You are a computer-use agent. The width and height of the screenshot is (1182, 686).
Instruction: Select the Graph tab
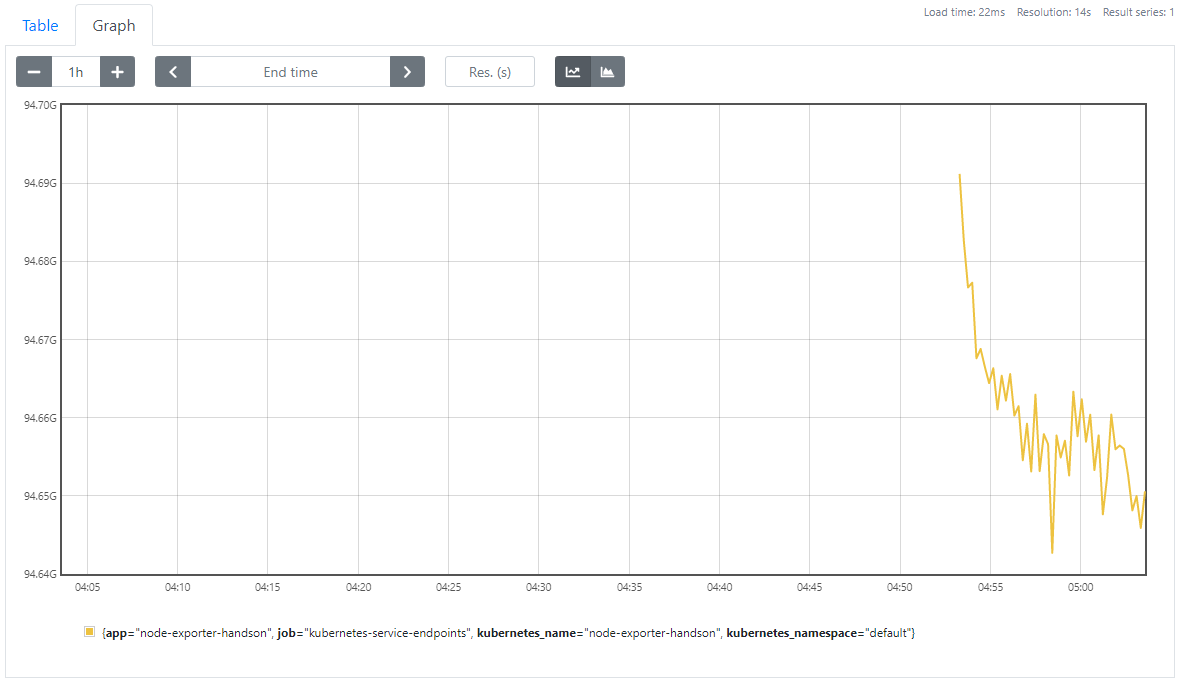114,26
